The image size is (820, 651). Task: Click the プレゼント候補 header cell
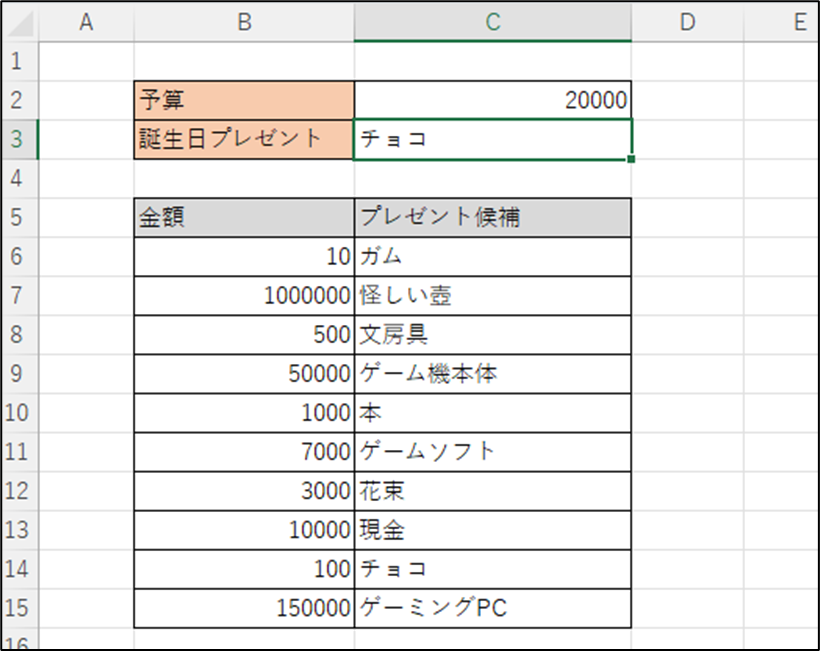[x=493, y=218]
